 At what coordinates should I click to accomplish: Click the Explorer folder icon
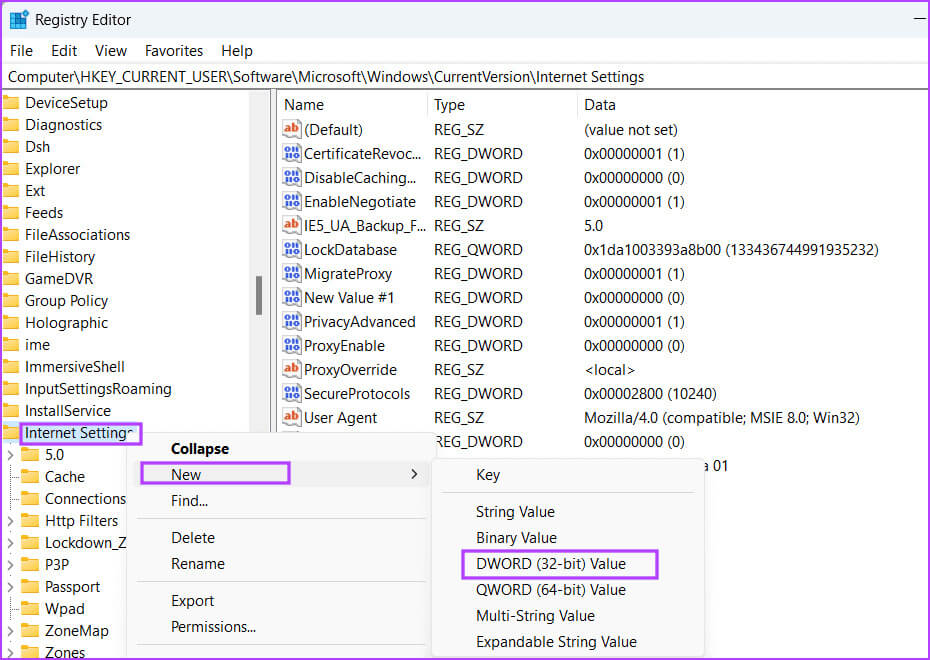point(11,168)
